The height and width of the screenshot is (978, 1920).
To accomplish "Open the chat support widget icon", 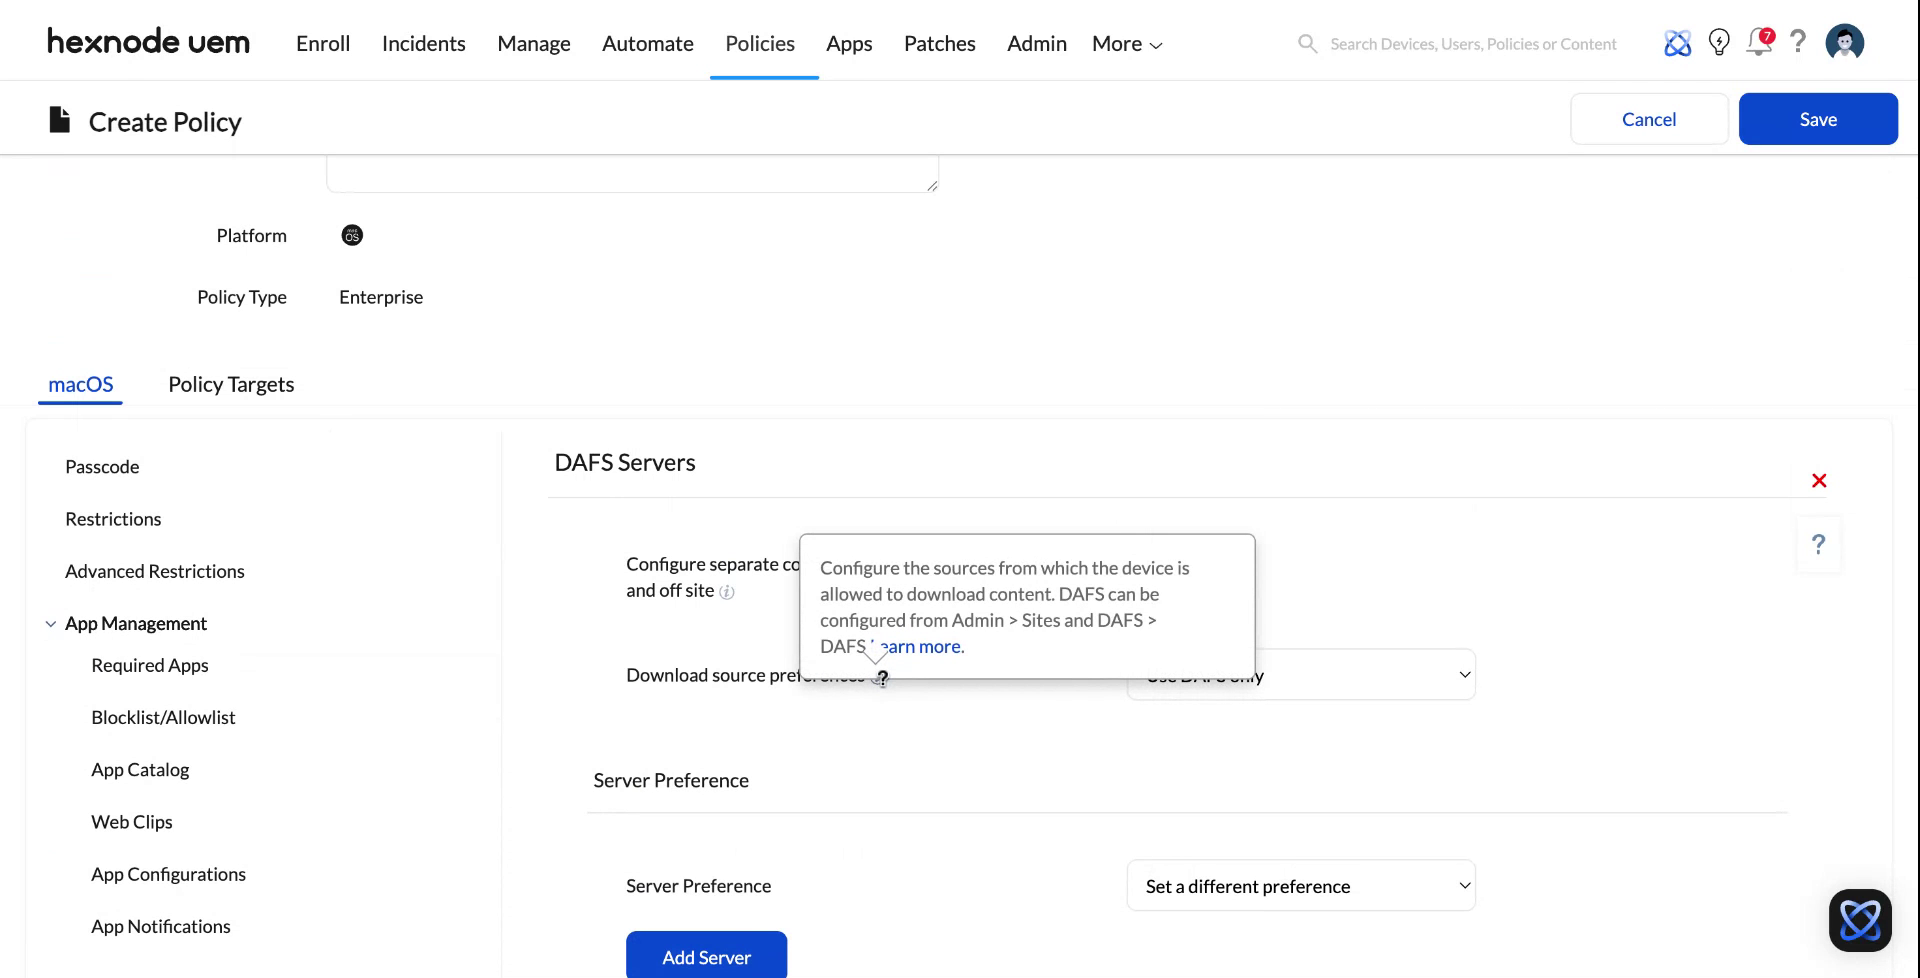I will pos(1861,920).
